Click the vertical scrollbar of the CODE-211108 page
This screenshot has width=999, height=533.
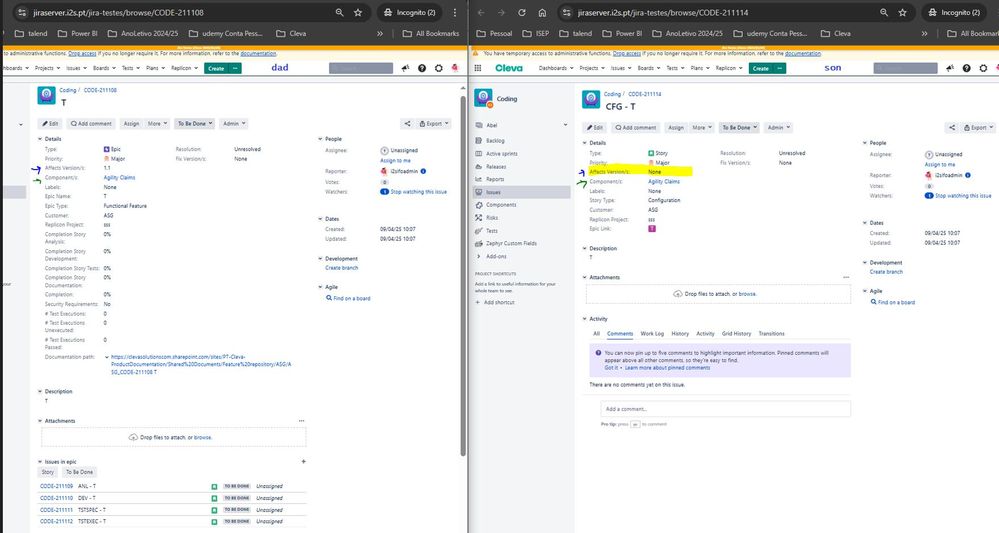pyautogui.click(x=463, y=275)
